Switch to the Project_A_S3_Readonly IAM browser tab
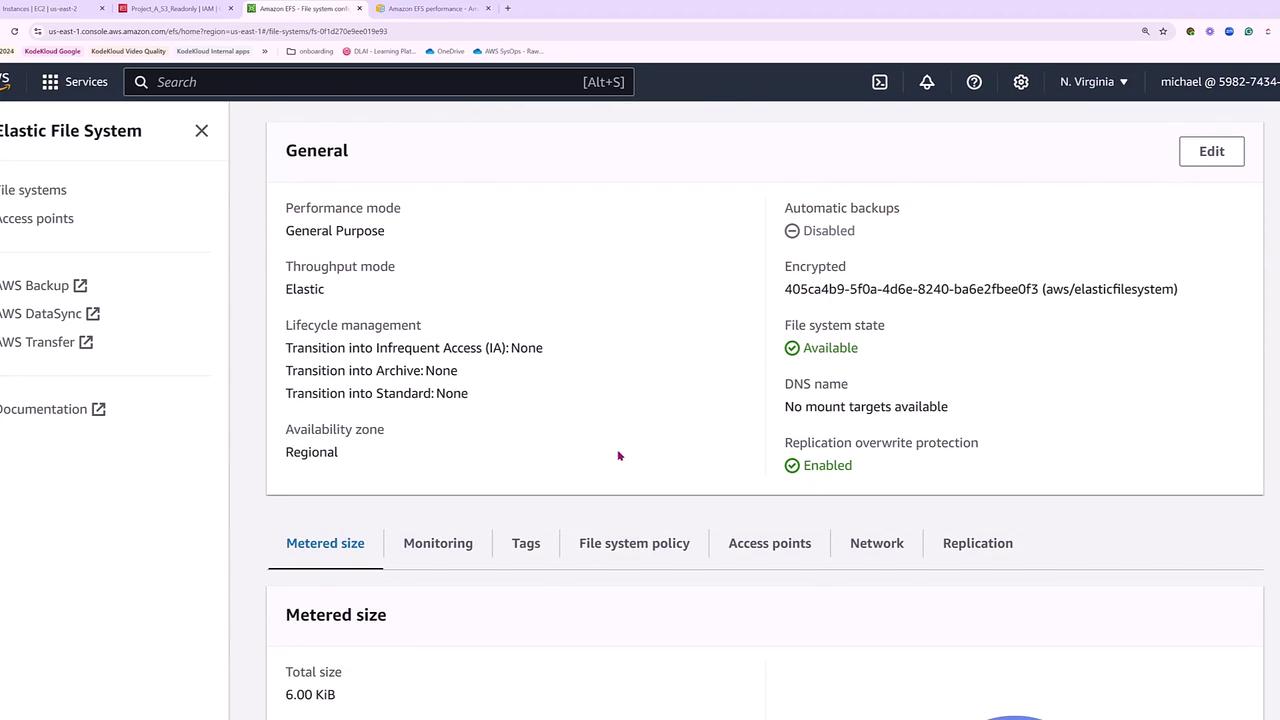The height and width of the screenshot is (720, 1280). coord(173,8)
